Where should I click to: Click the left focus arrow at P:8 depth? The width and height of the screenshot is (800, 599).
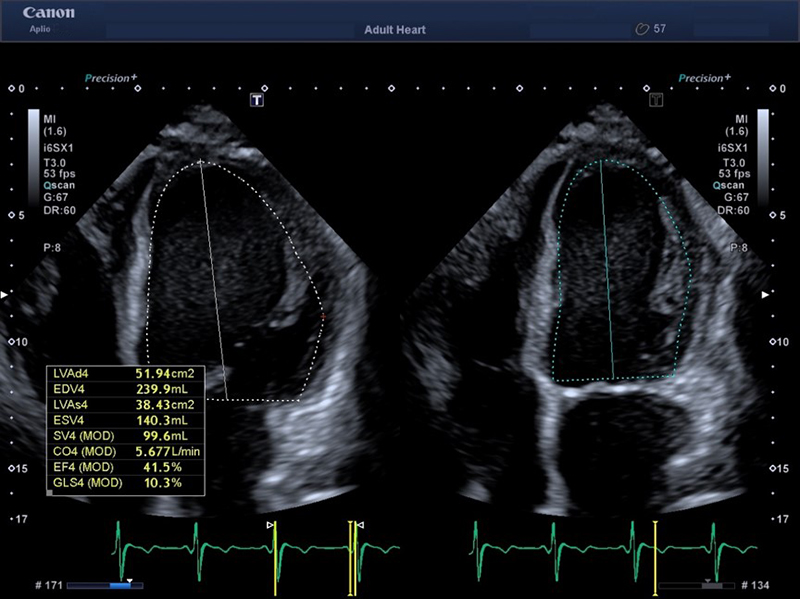click(4, 295)
